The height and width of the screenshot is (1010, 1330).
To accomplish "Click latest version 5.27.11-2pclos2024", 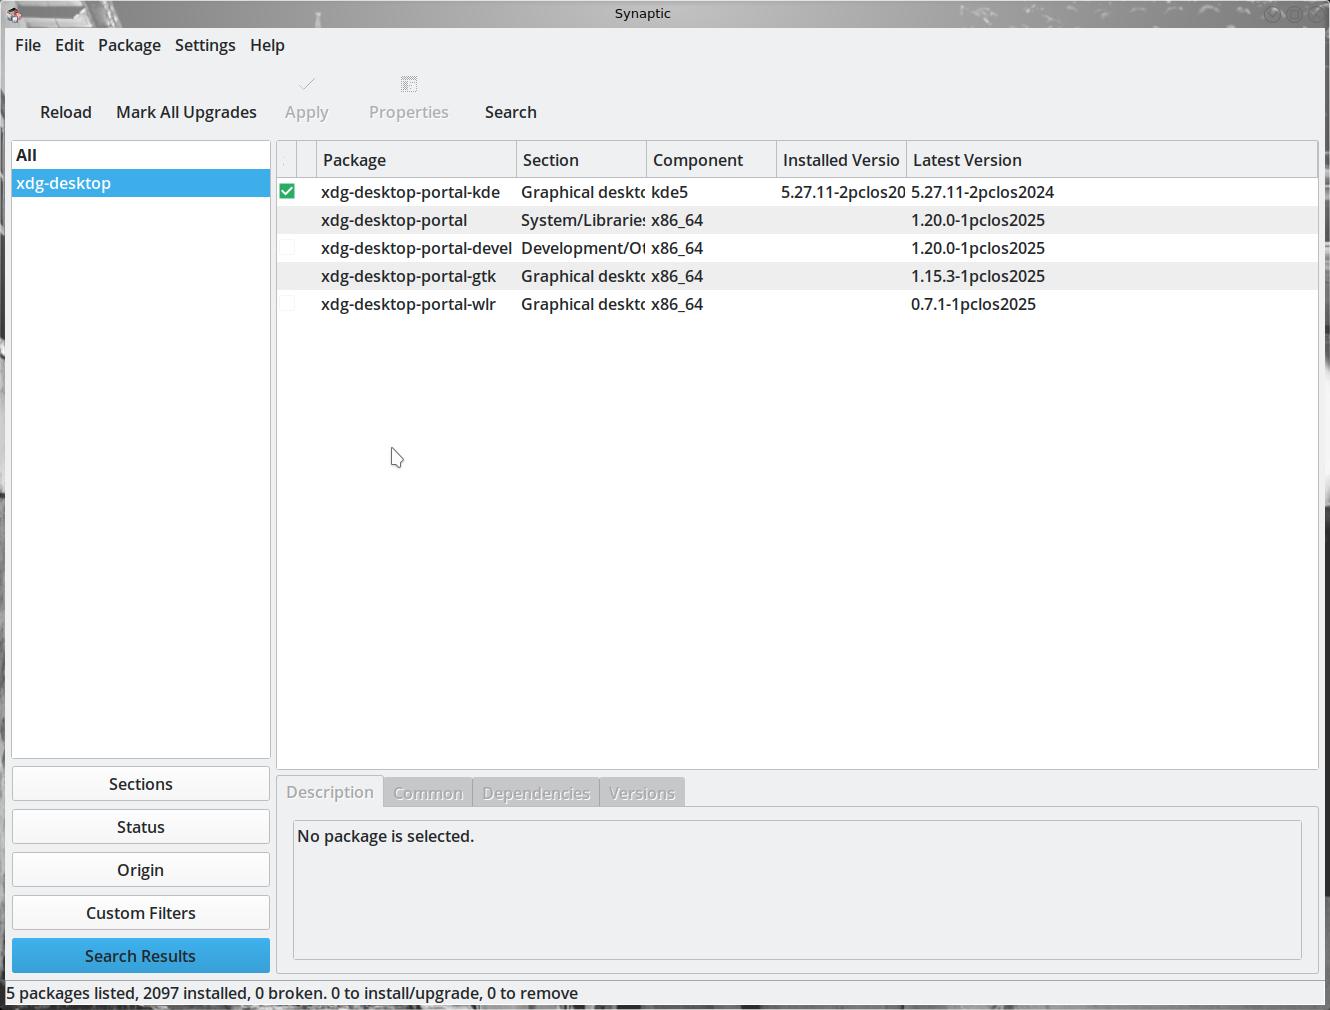I will pos(982,192).
